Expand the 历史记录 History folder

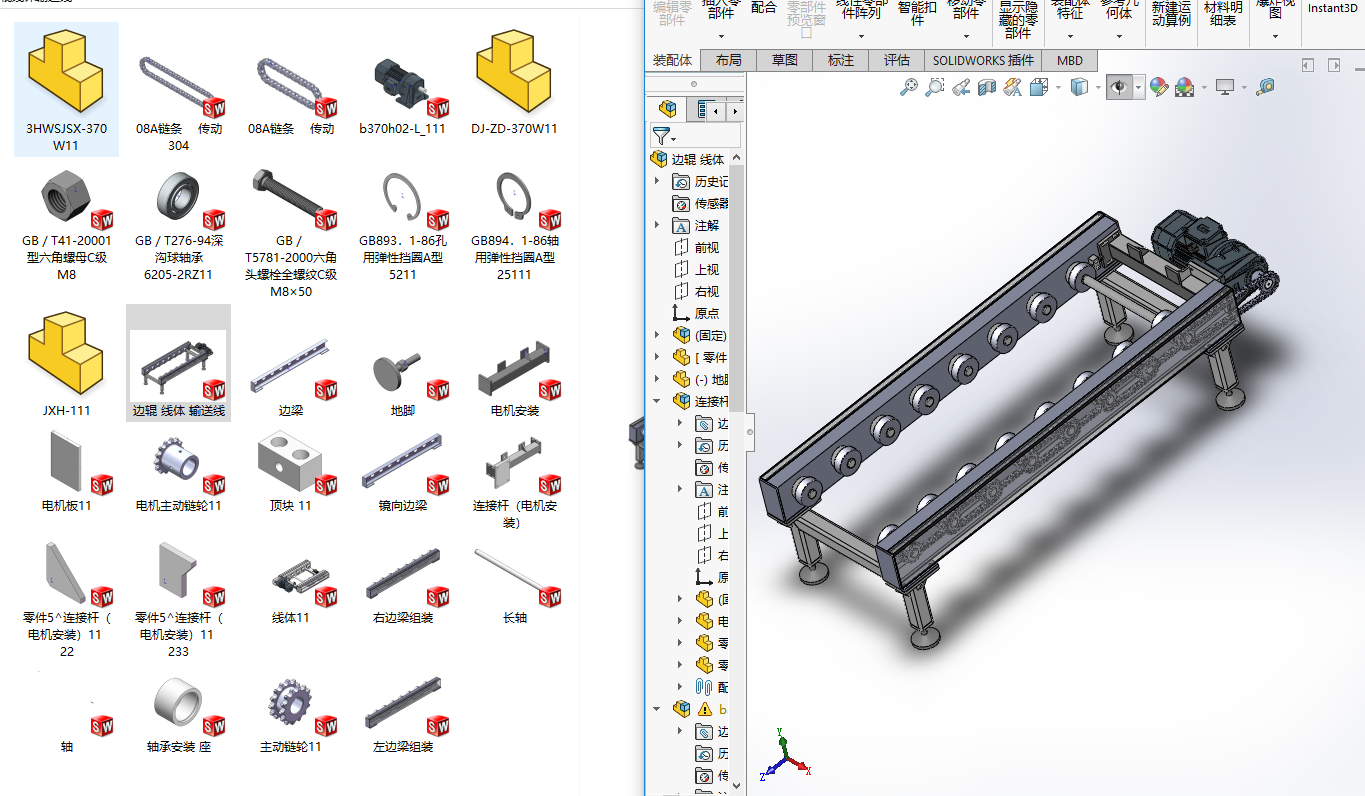(x=657, y=181)
